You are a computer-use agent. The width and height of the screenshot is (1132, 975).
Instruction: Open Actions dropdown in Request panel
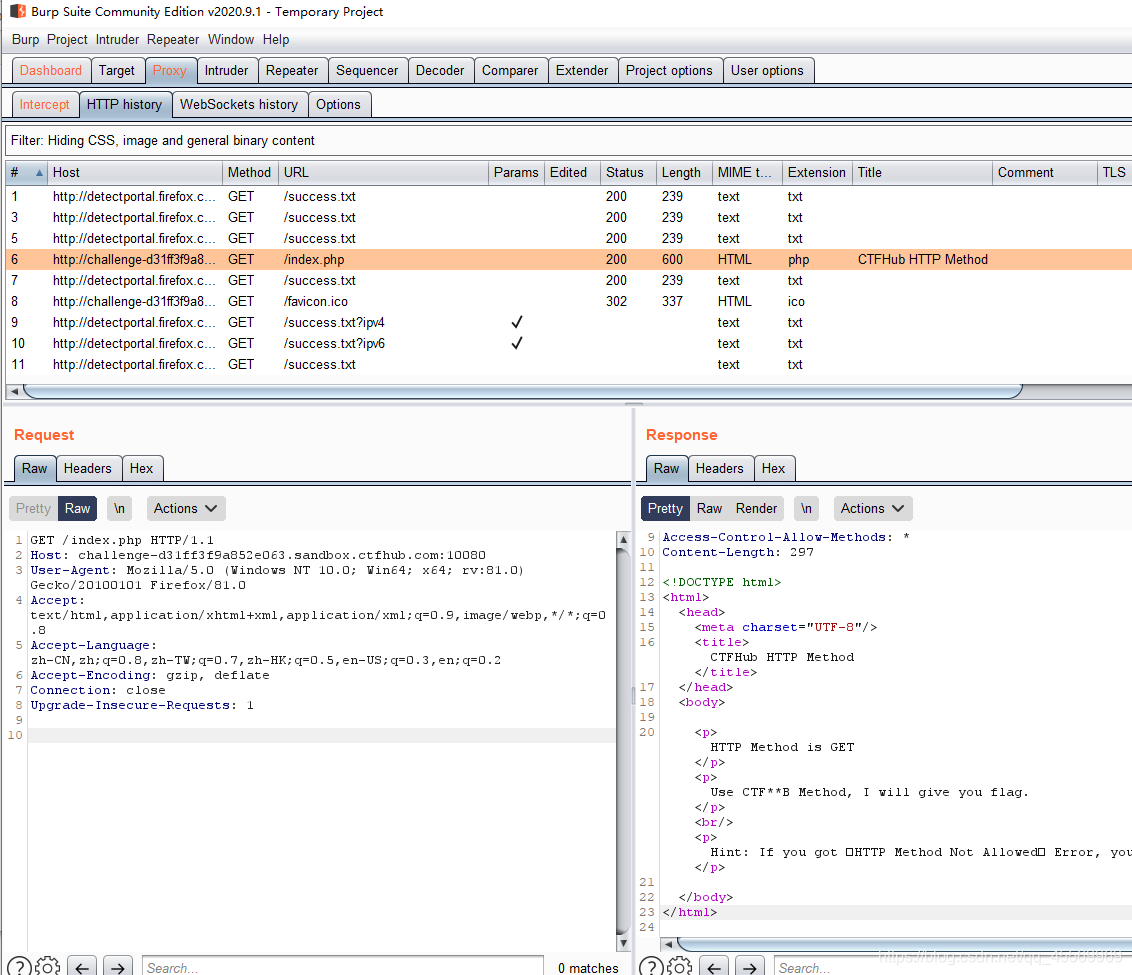(186, 508)
